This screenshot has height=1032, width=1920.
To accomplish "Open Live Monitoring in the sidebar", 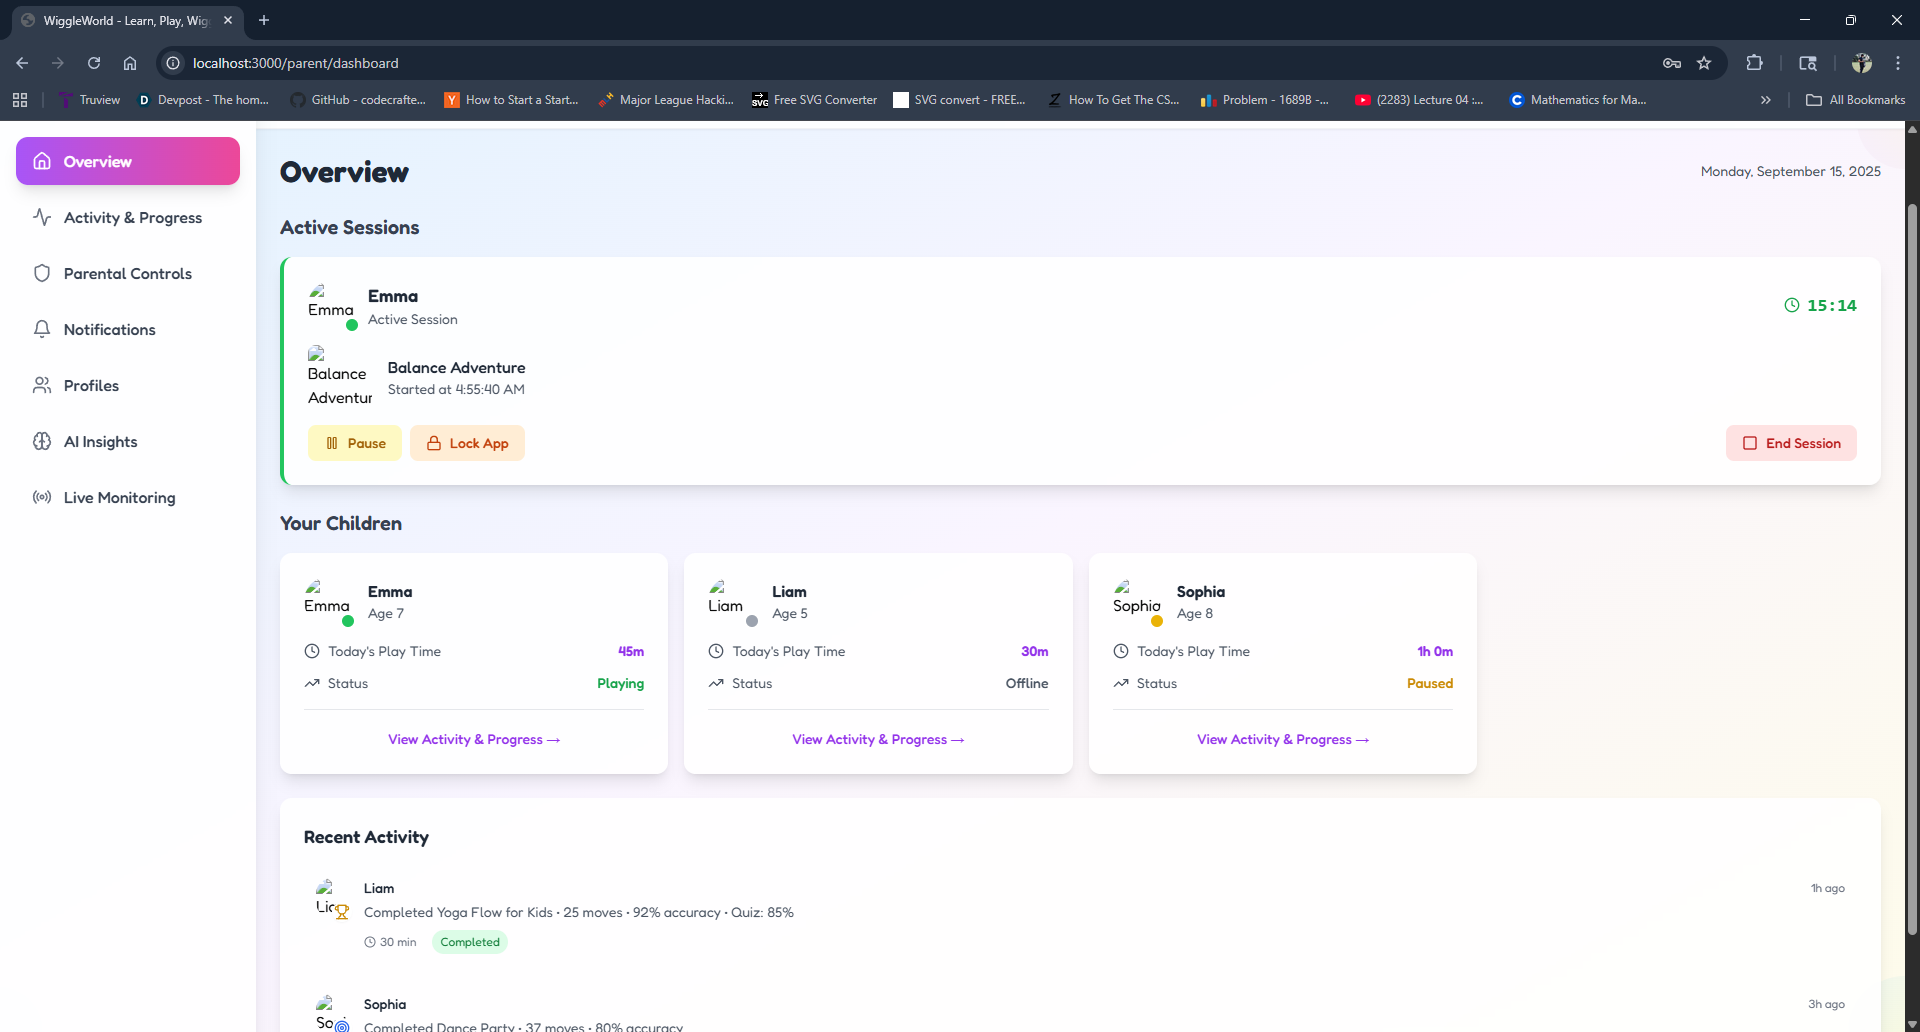I will click(x=128, y=497).
